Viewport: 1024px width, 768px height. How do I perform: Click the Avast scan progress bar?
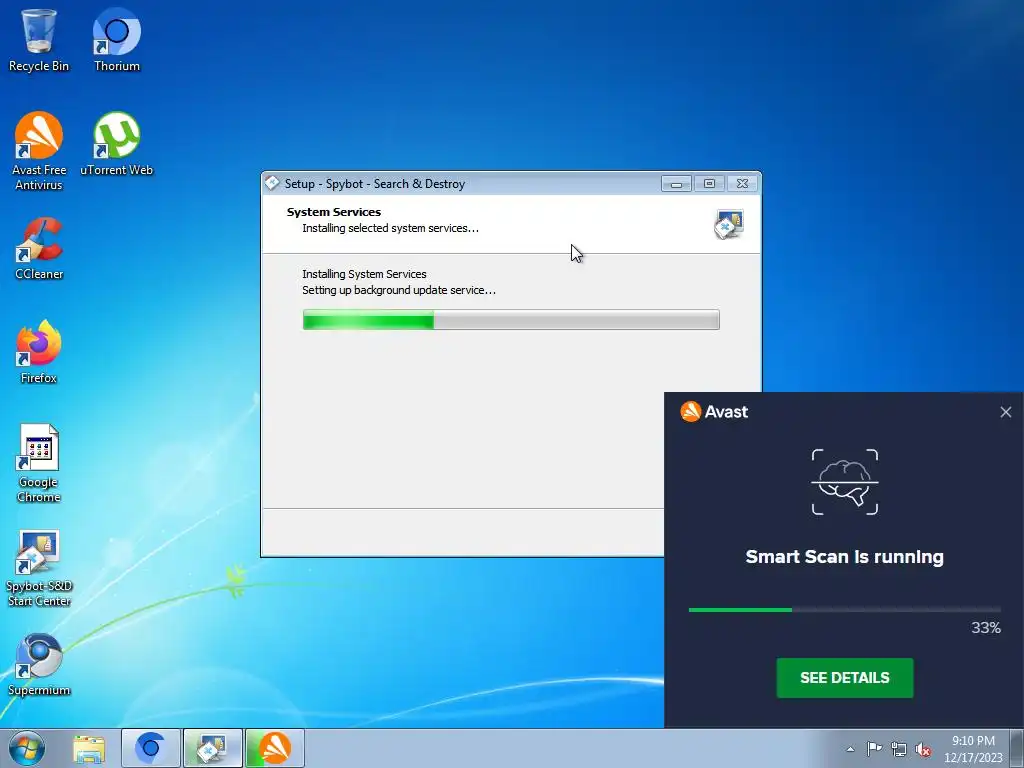pyautogui.click(x=844, y=610)
